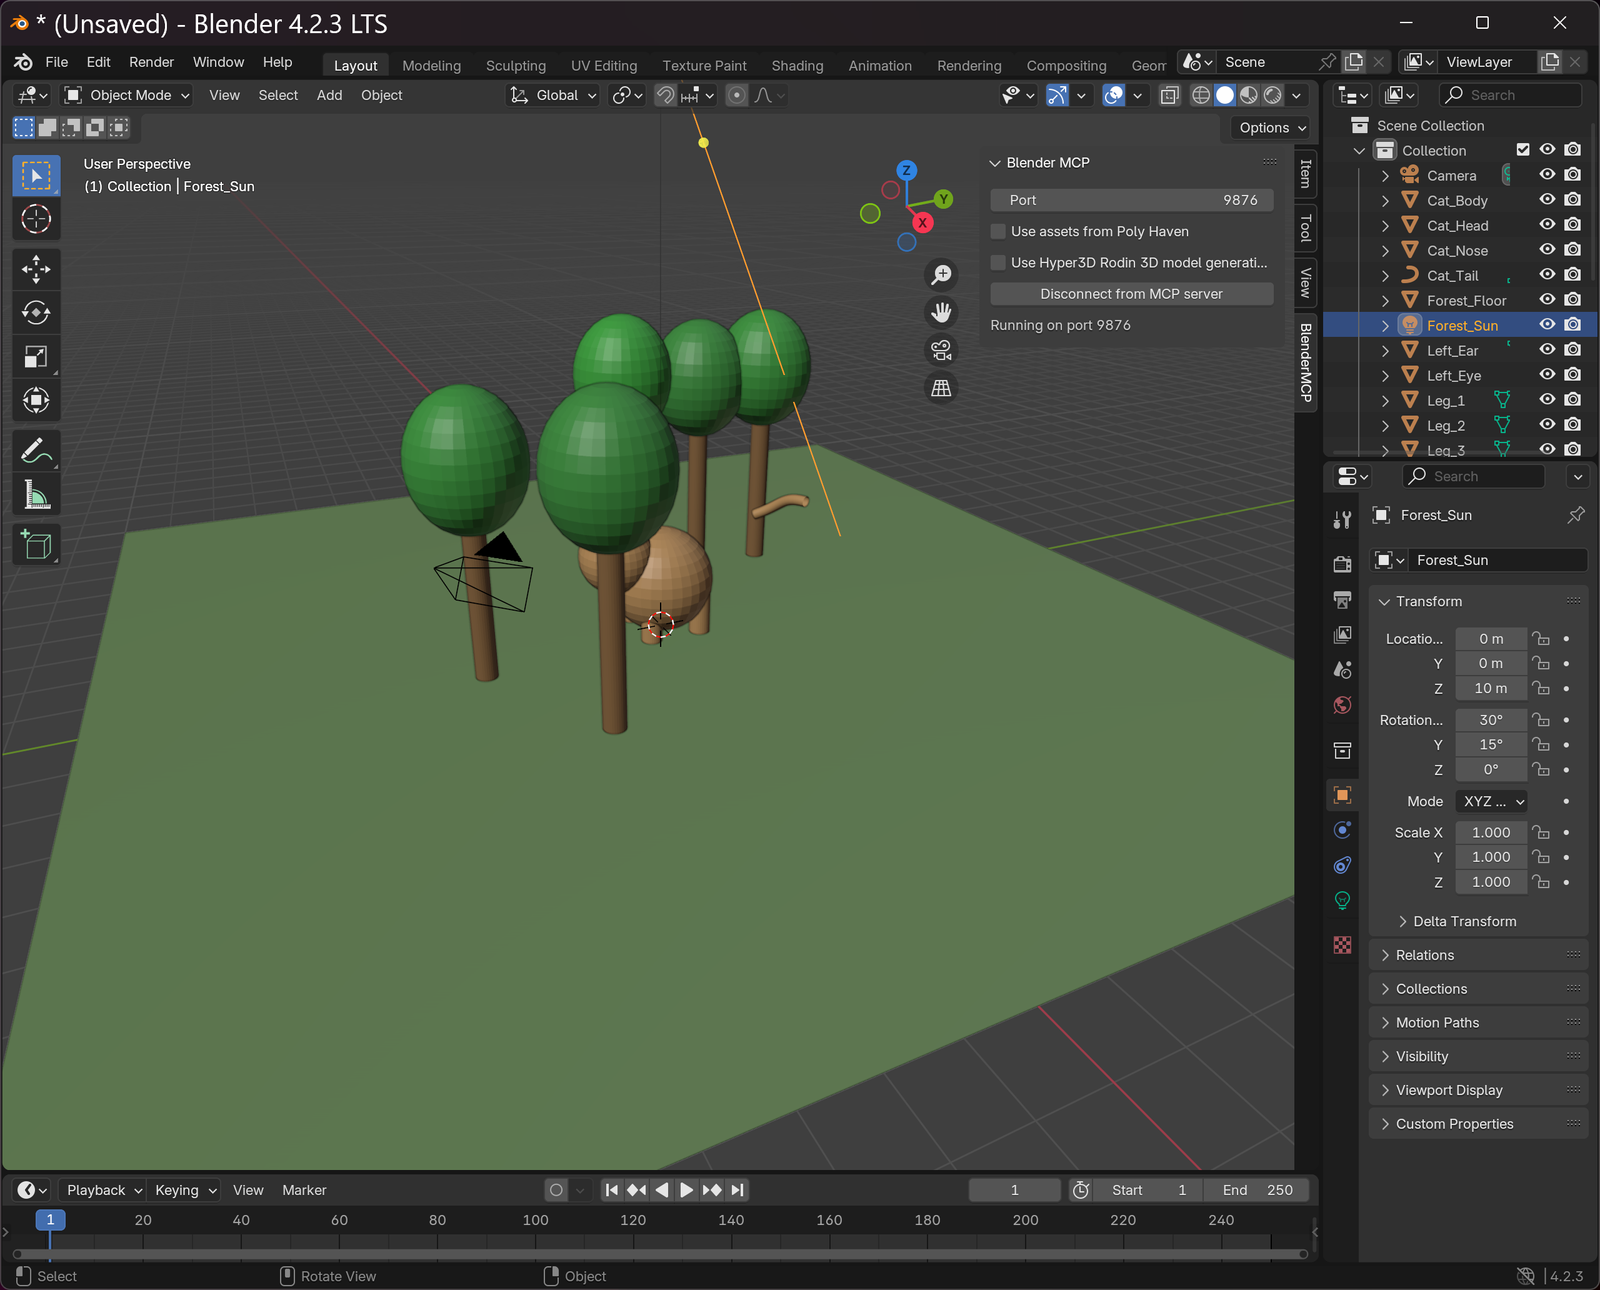Select the Transform tool
Viewport: 1600px width, 1290px height.
click(x=36, y=401)
